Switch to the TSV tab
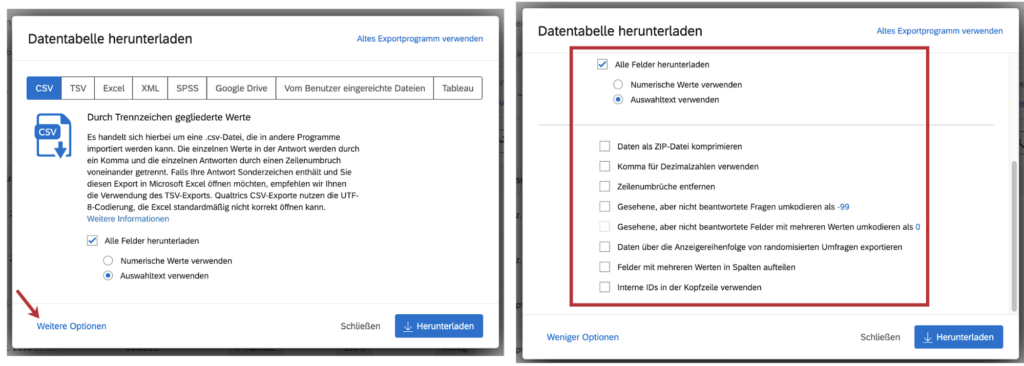Viewport: 1024px width, 366px height. pyautogui.click(x=78, y=88)
